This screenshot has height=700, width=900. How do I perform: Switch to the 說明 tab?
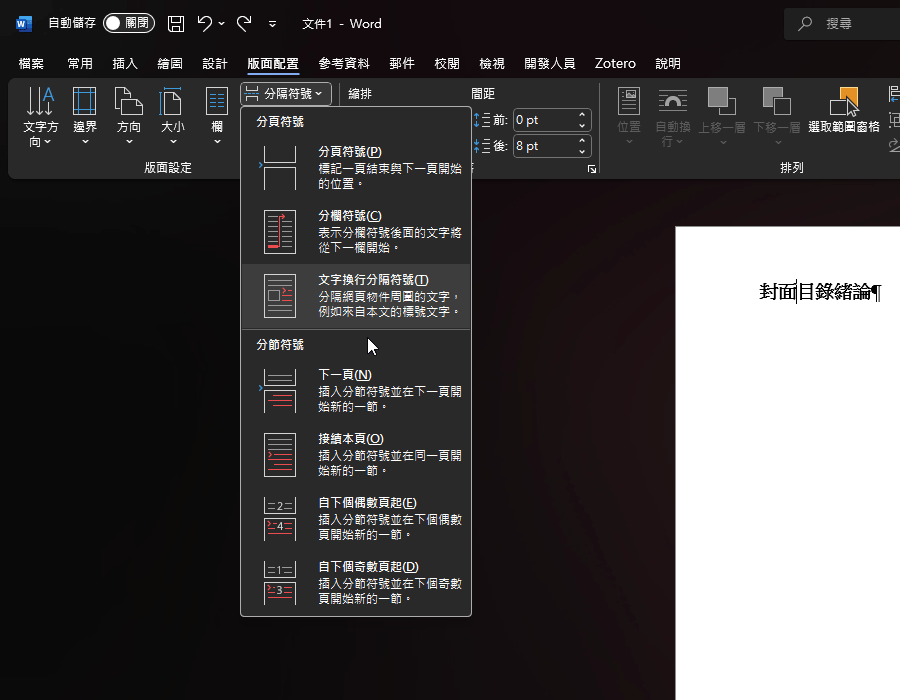(x=668, y=63)
